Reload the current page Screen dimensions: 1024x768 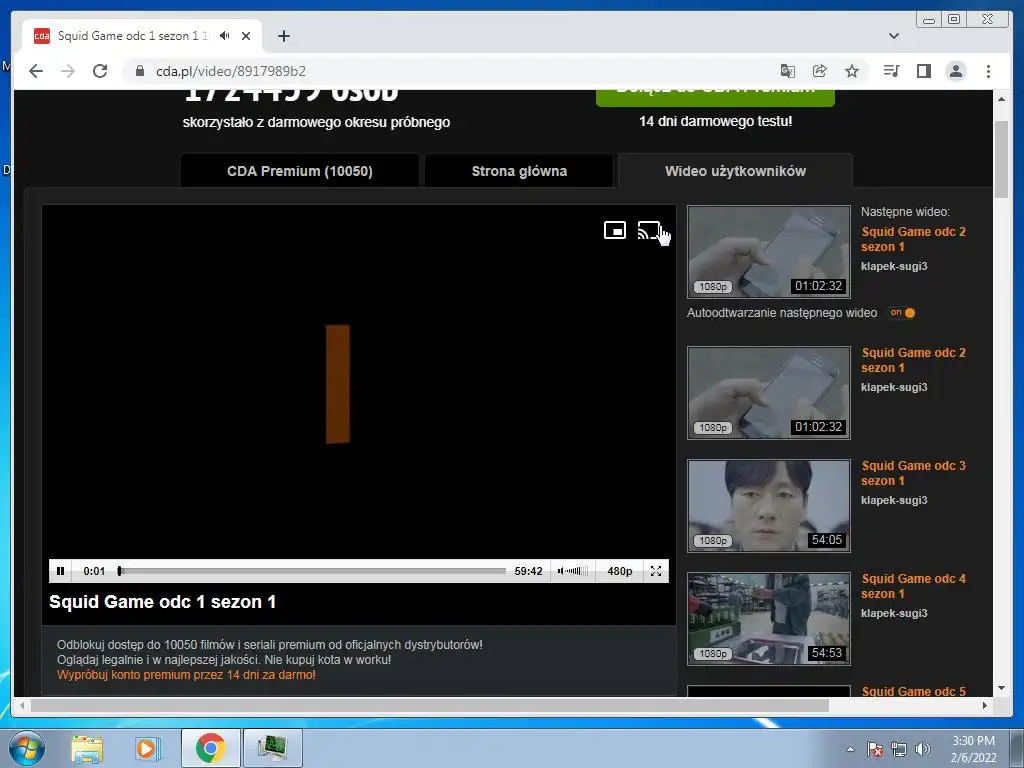point(100,71)
